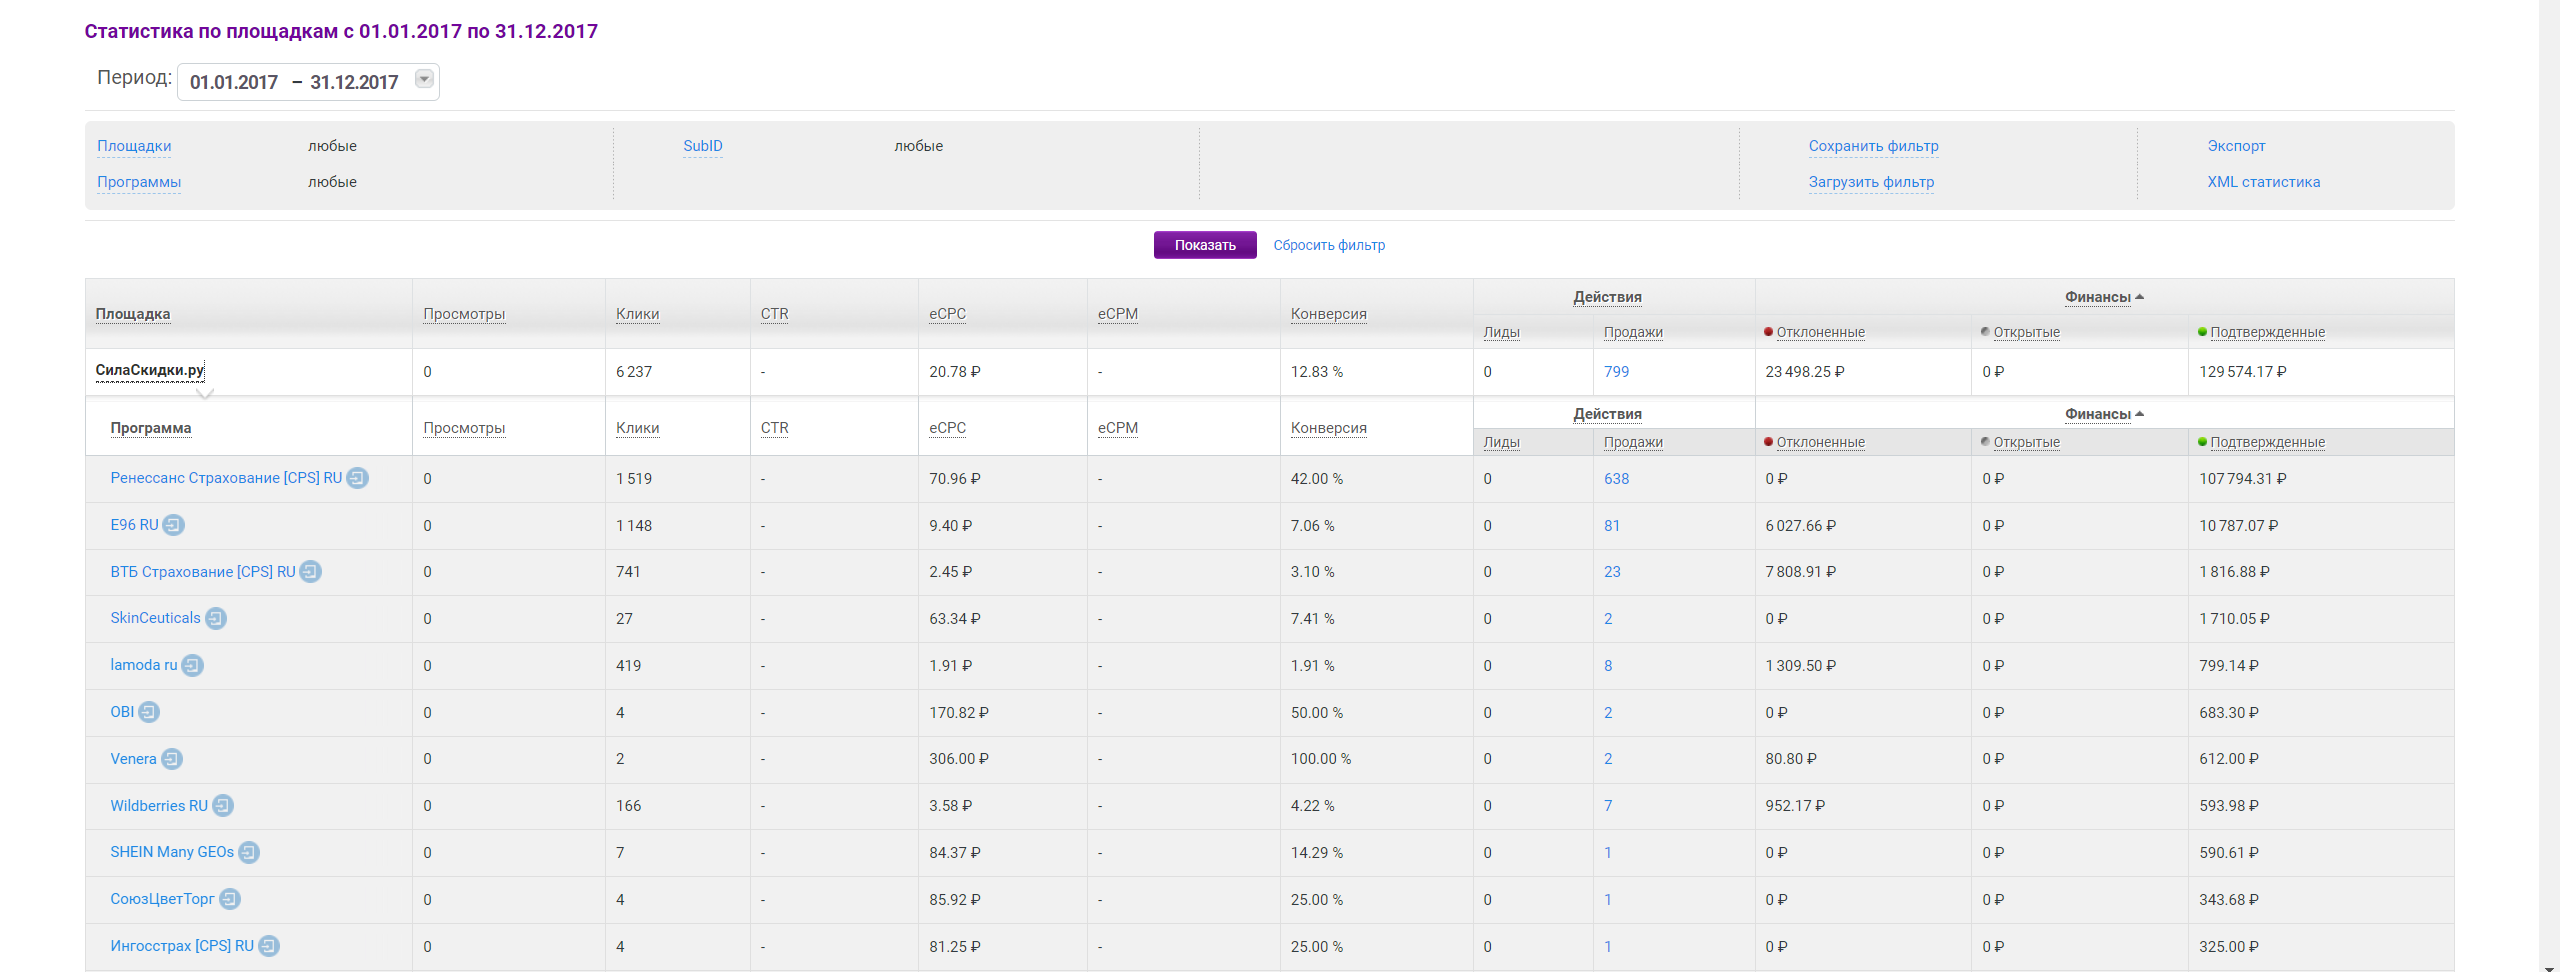Select the 01.01.2017 start date field

234,82
